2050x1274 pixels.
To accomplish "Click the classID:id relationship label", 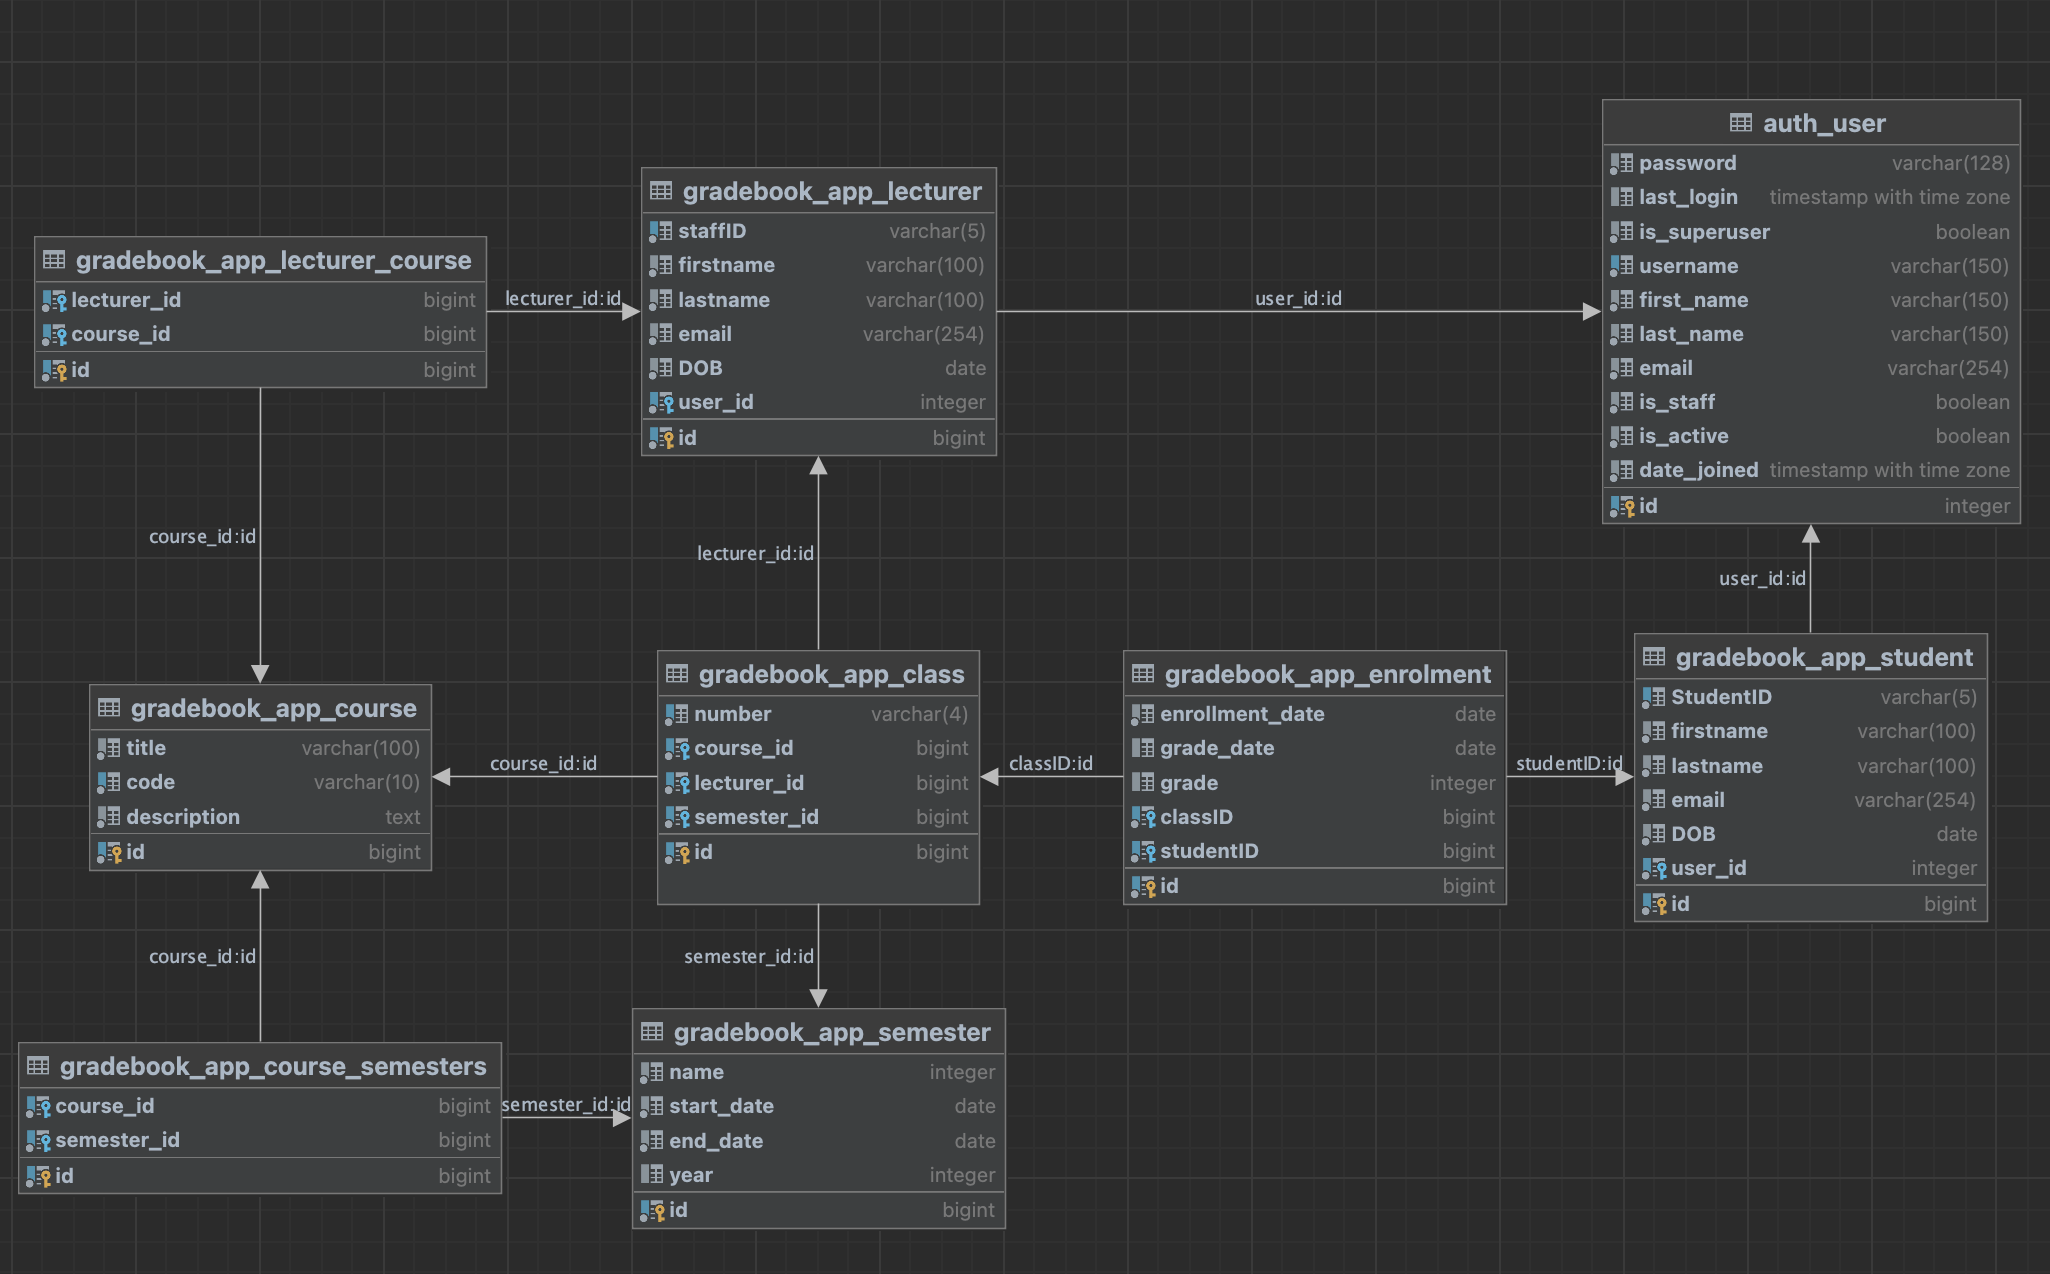I will coord(1050,764).
